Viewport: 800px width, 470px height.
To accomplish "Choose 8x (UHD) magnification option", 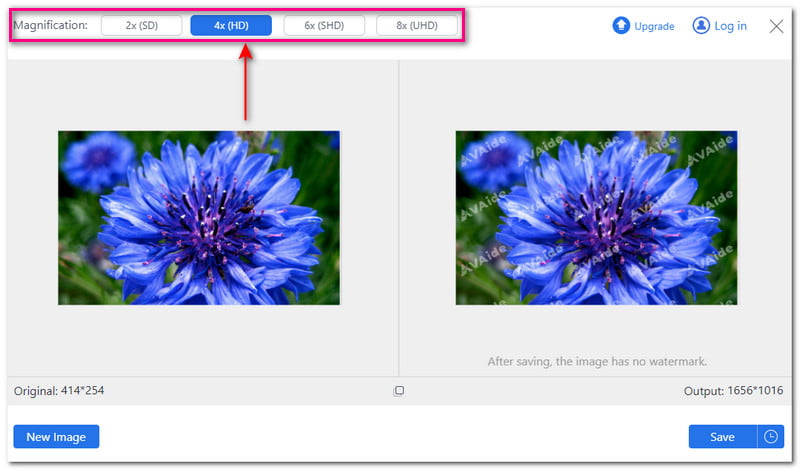I will pyautogui.click(x=417, y=25).
